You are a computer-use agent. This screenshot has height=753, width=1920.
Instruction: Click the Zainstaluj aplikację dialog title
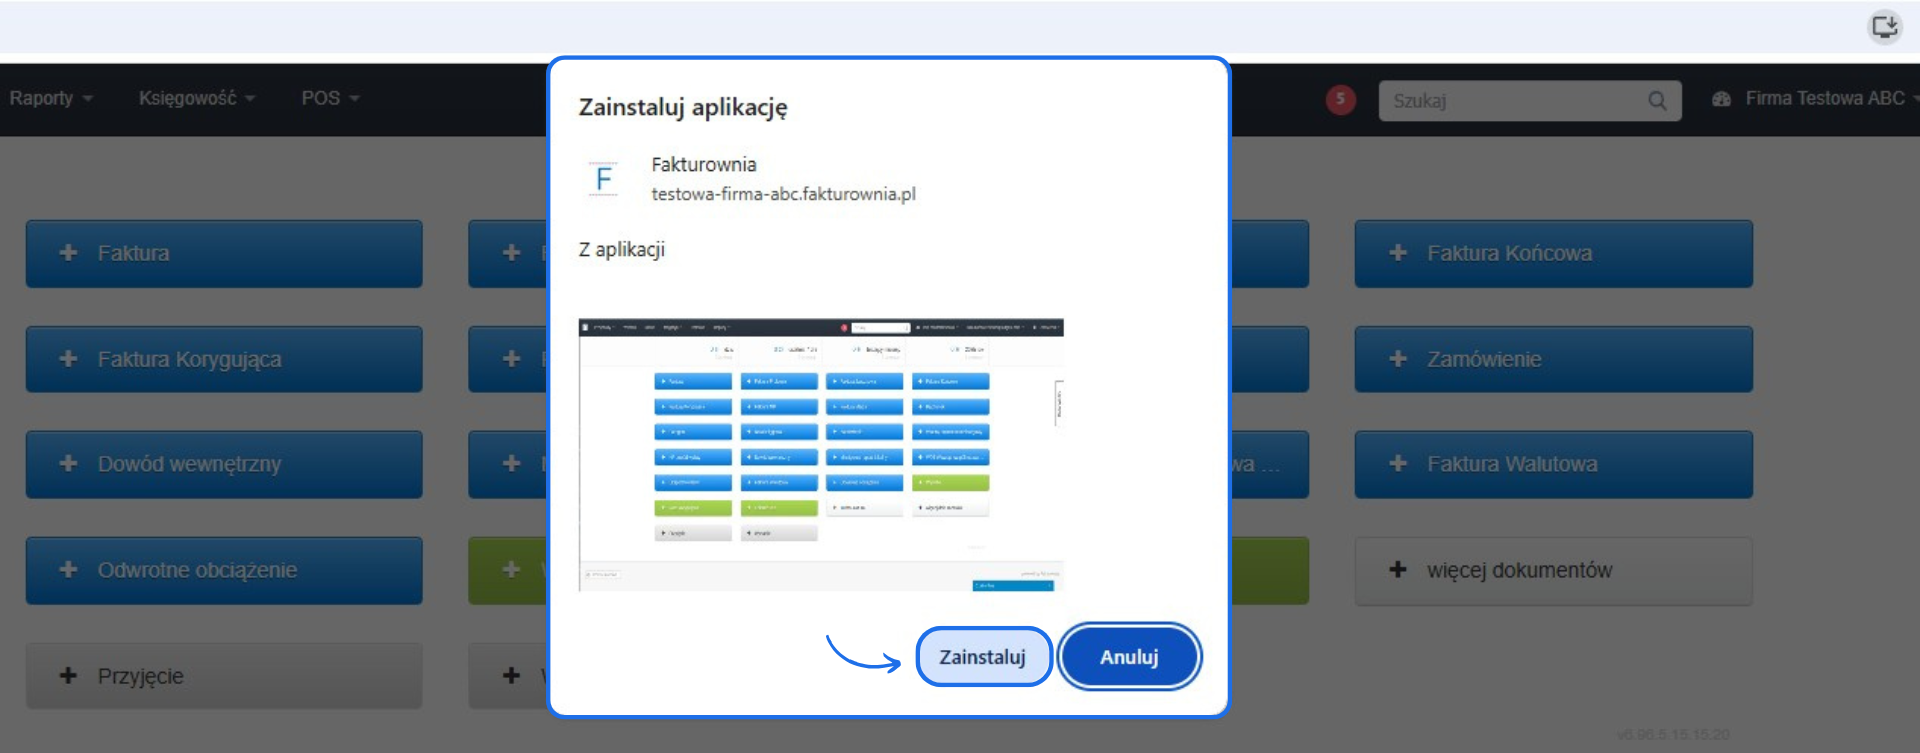click(683, 107)
